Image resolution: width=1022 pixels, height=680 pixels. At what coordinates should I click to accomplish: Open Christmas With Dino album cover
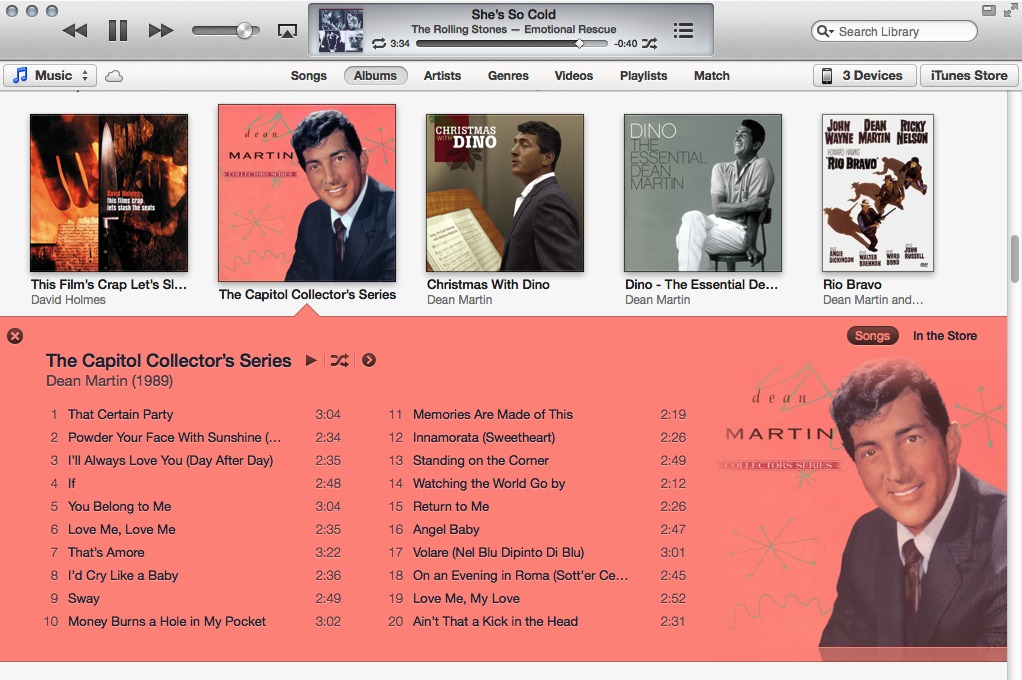coord(504,193)
